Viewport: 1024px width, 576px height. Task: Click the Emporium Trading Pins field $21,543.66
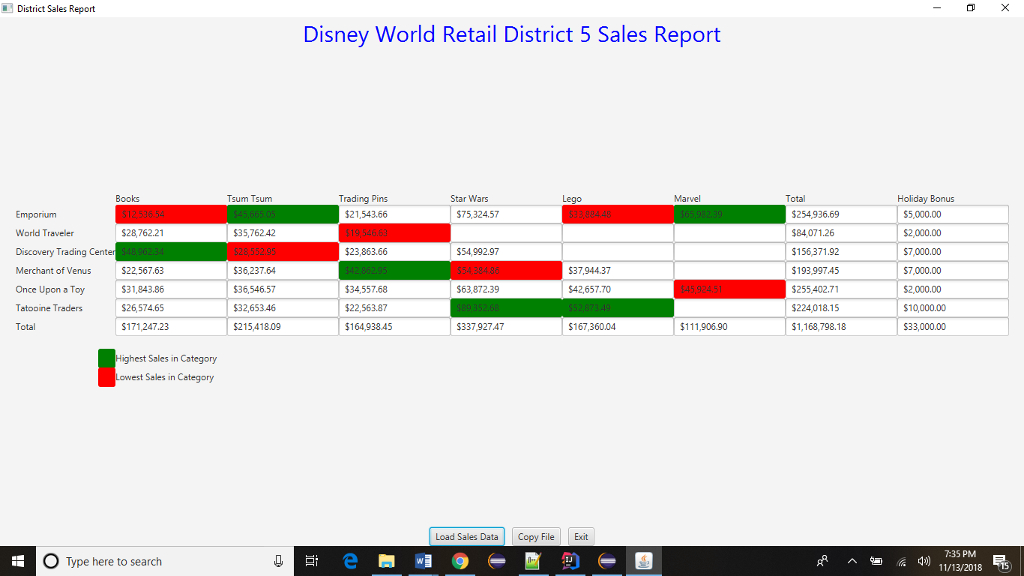point(394,214)
